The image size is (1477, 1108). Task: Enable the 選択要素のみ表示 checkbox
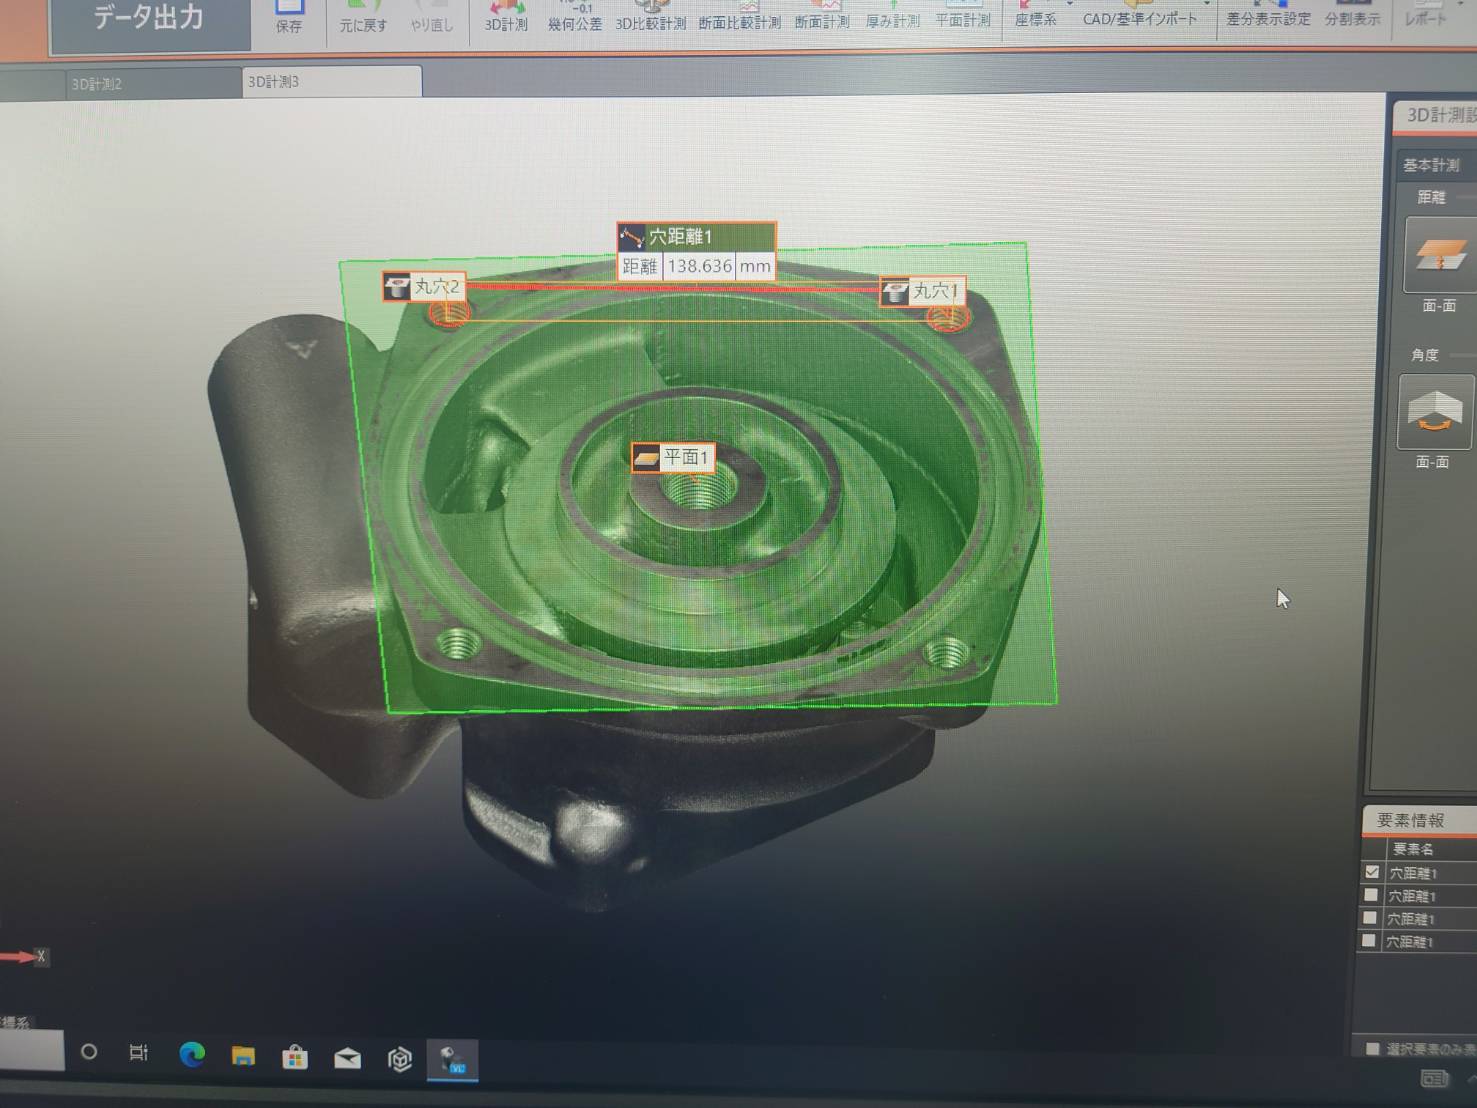tap(1373, 1048)
